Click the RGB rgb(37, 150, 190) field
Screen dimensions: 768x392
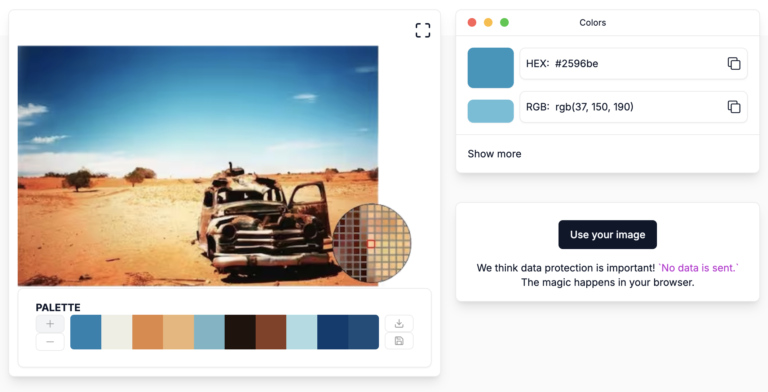click(633, 107)
